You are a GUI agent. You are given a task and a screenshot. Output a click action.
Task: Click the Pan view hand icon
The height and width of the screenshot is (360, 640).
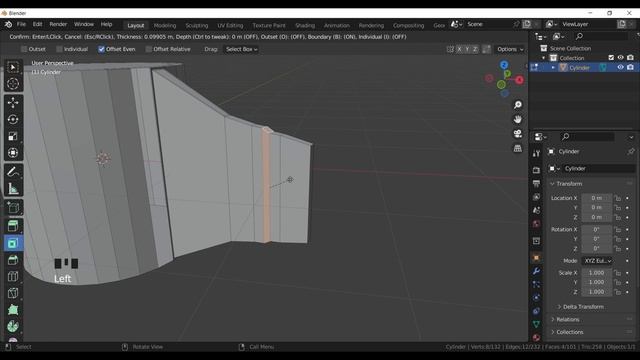point(518,119)
